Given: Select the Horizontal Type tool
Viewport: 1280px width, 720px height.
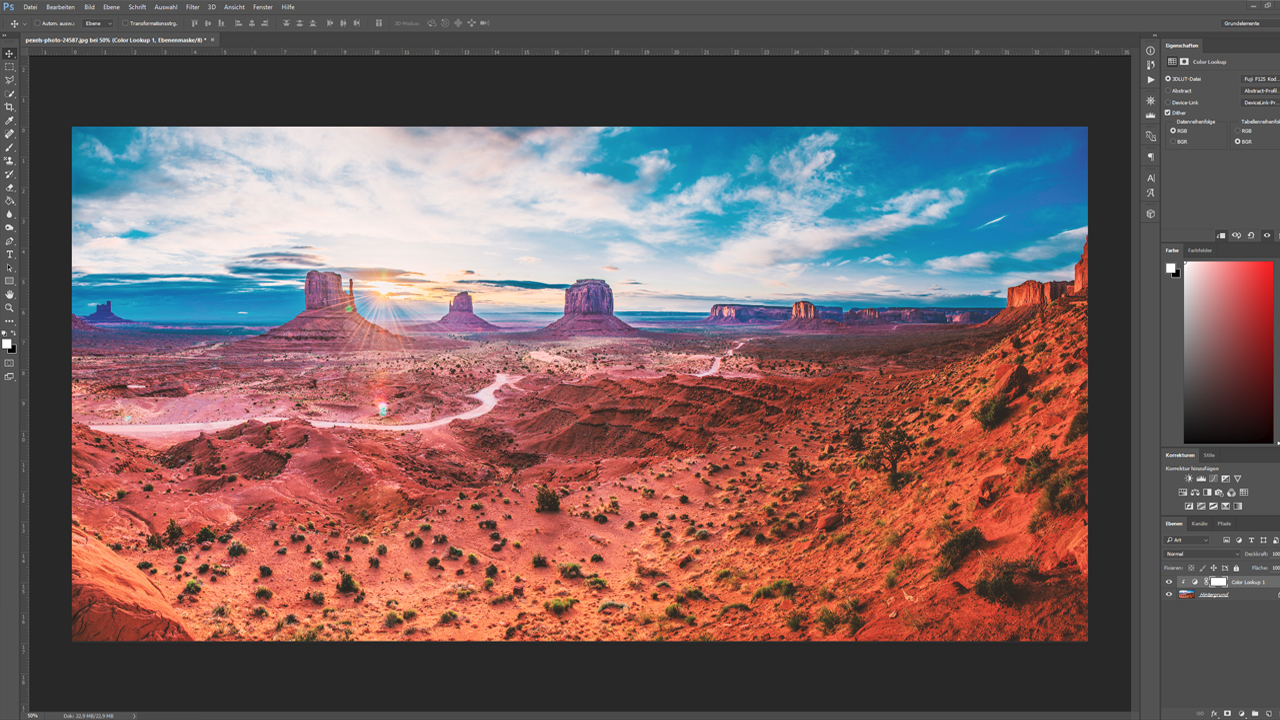Looking at the screenshot, I should point(10,253).
